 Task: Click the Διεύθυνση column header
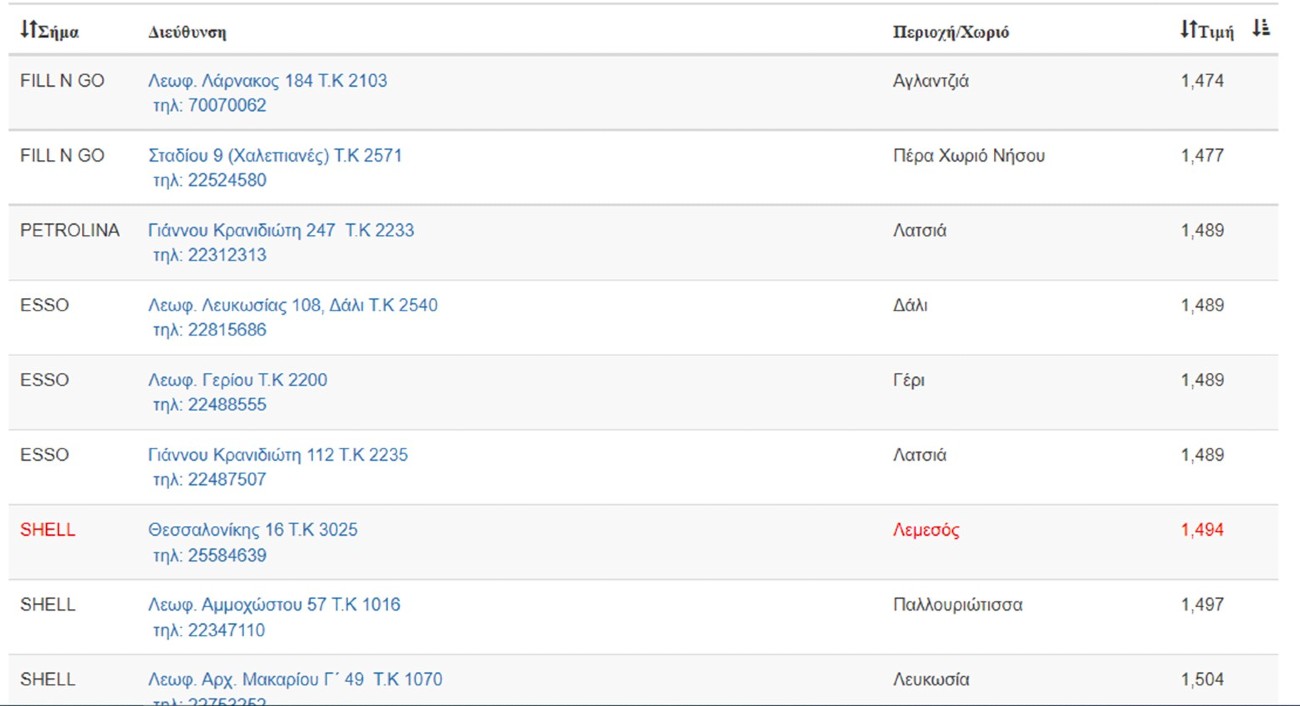(187, 32)
